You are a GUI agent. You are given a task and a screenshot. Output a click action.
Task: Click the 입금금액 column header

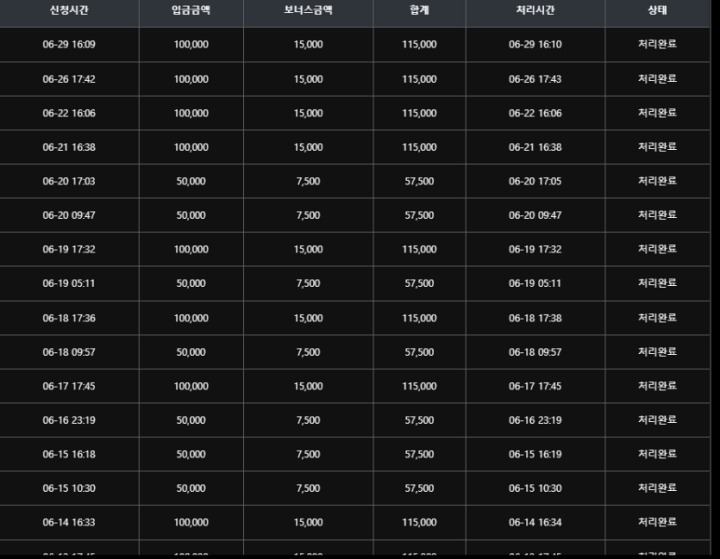click(x=191, y=11)
